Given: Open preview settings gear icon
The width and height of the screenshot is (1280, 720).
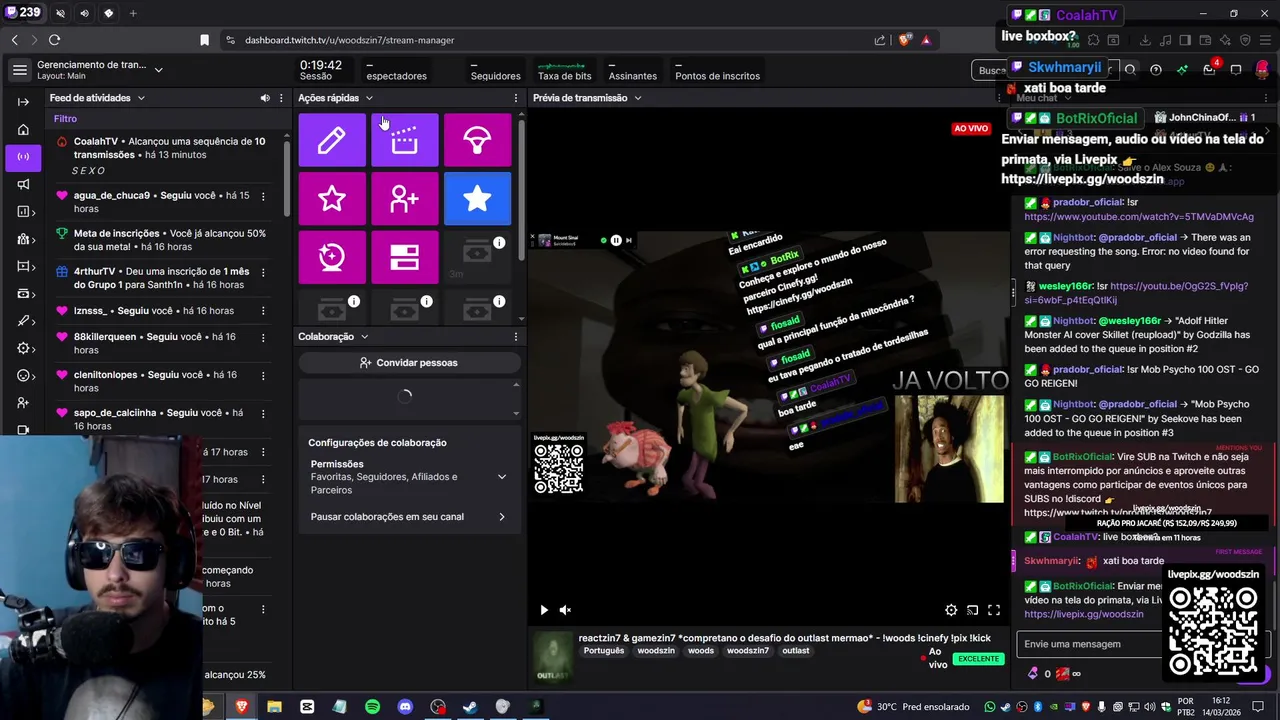Looking at the screenshot, I should (951, 610).
